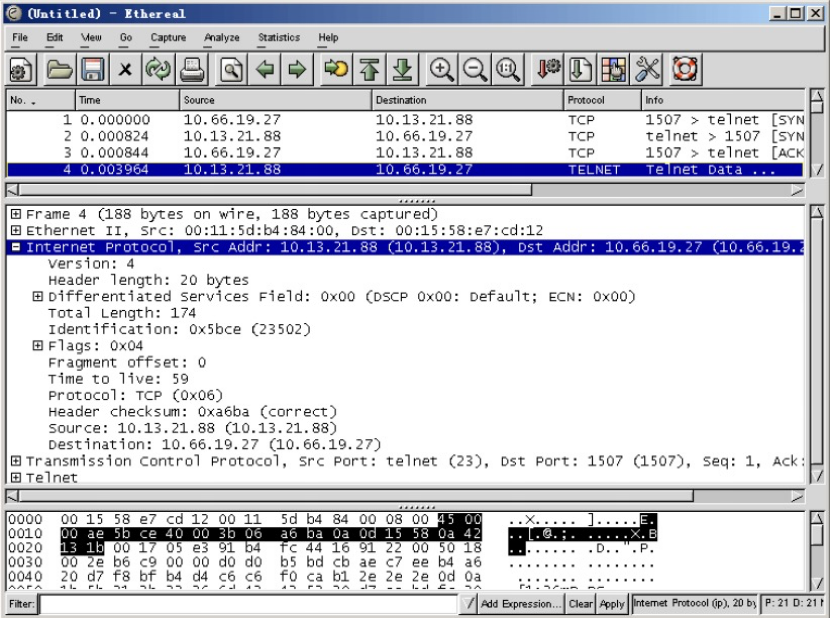This screenshot has height=618, width=830.
Task: Open the Edit menu
Action: pos(55,38)
